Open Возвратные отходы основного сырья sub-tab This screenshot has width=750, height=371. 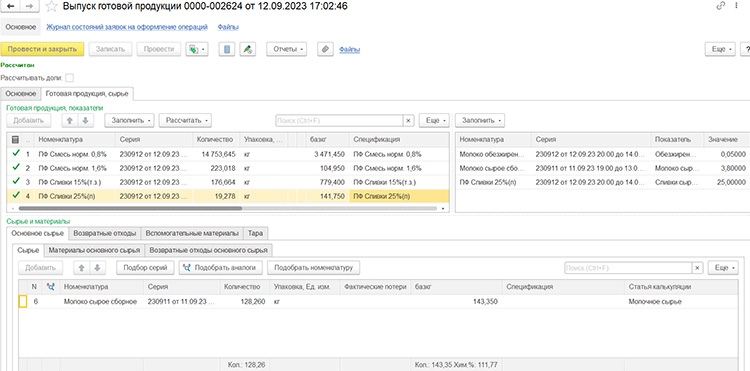(x=209, y=250)
